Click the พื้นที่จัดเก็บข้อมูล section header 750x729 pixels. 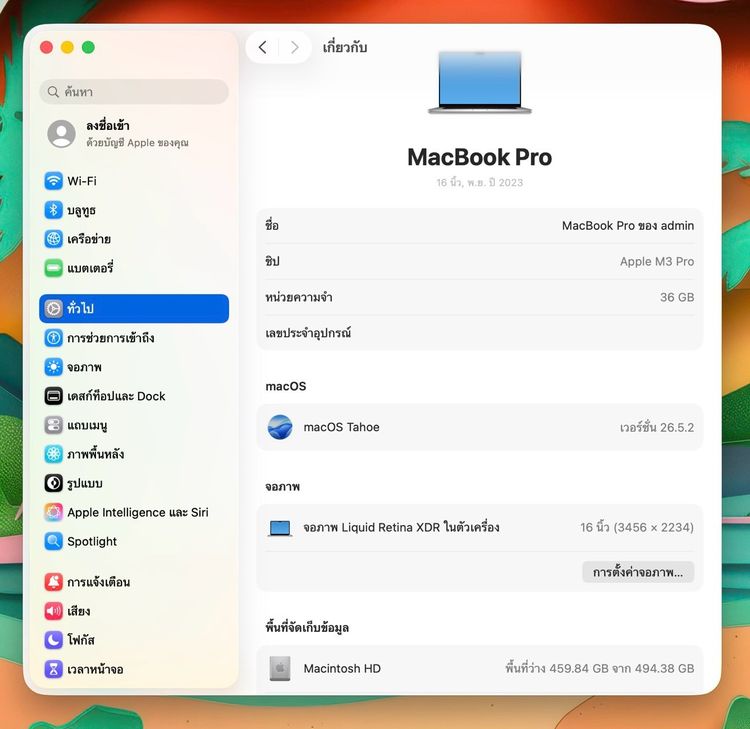point(307,628)
